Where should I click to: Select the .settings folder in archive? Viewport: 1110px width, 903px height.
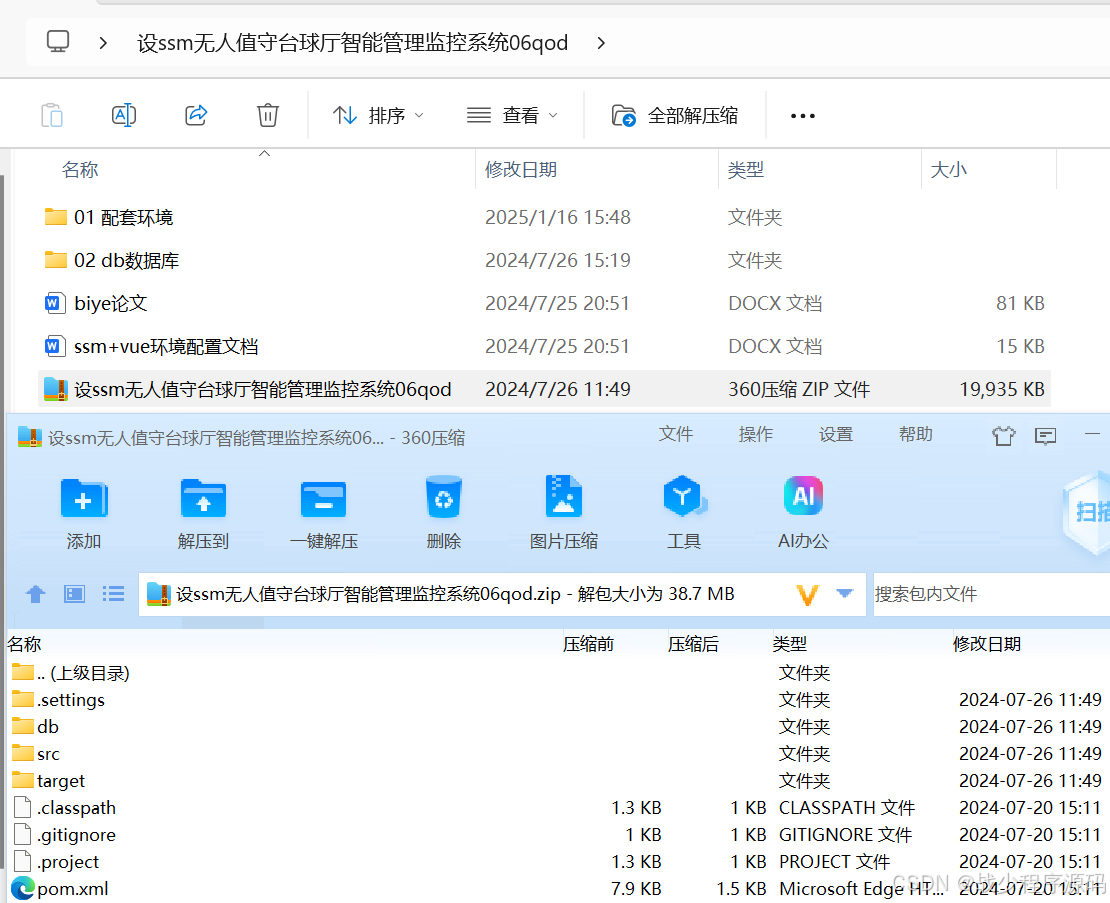(x=59, y=700)
